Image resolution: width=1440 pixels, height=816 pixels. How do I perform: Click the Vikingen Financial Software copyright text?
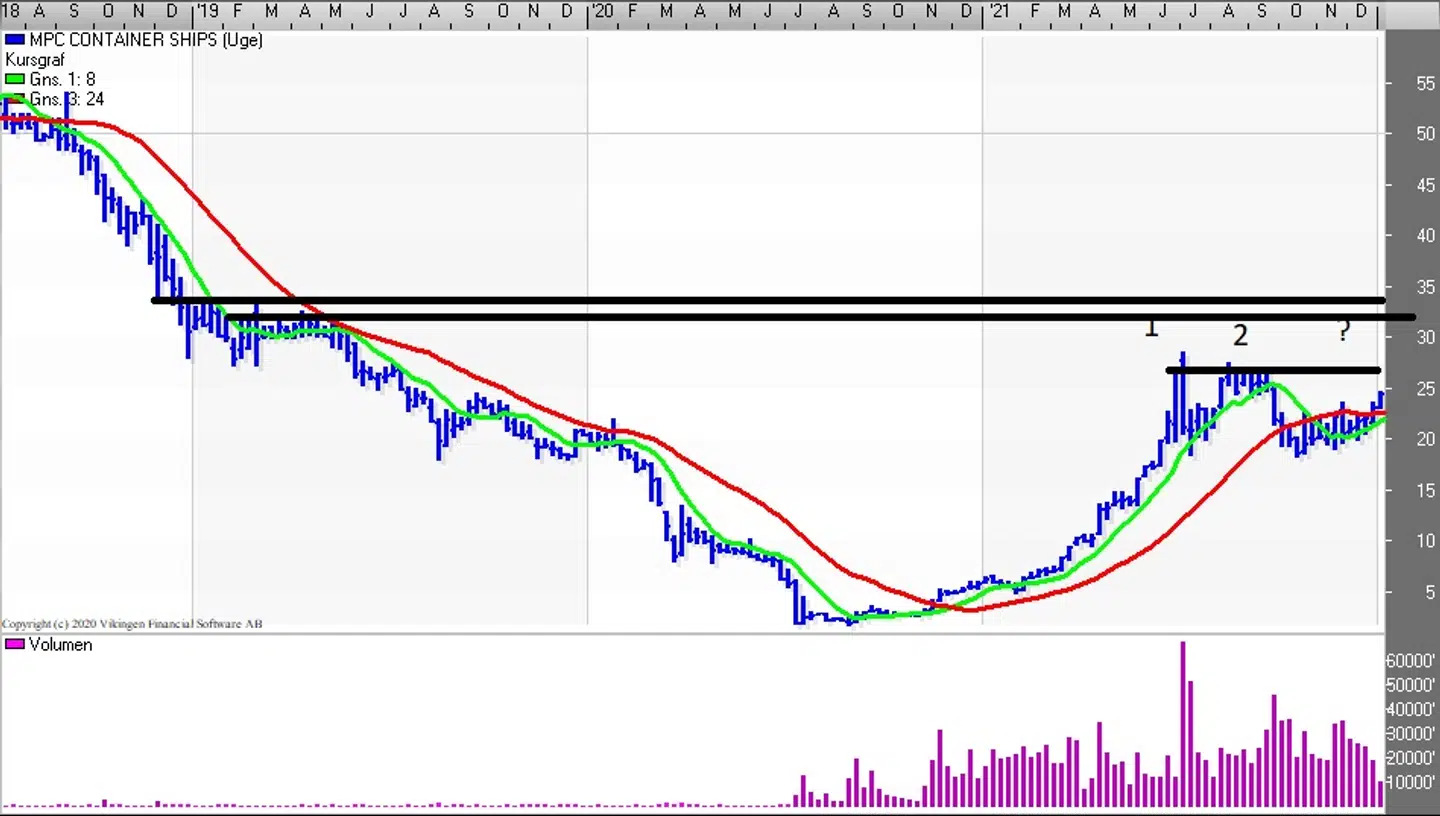[x=132, y=624]
